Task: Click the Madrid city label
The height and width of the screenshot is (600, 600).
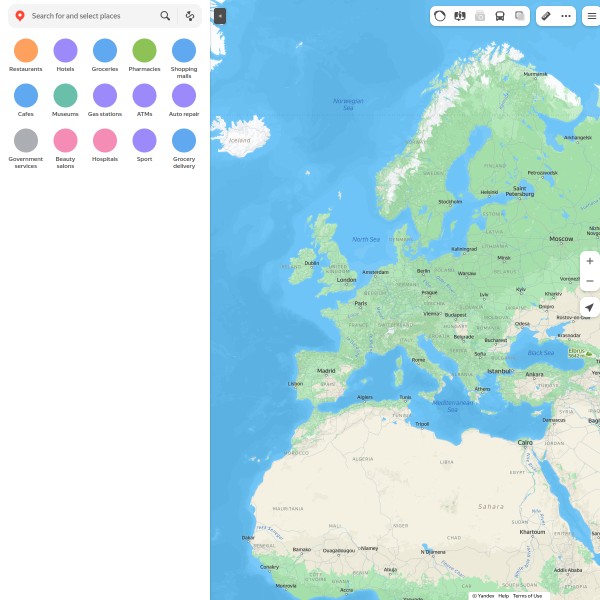Action: click(x=326, y=371)
